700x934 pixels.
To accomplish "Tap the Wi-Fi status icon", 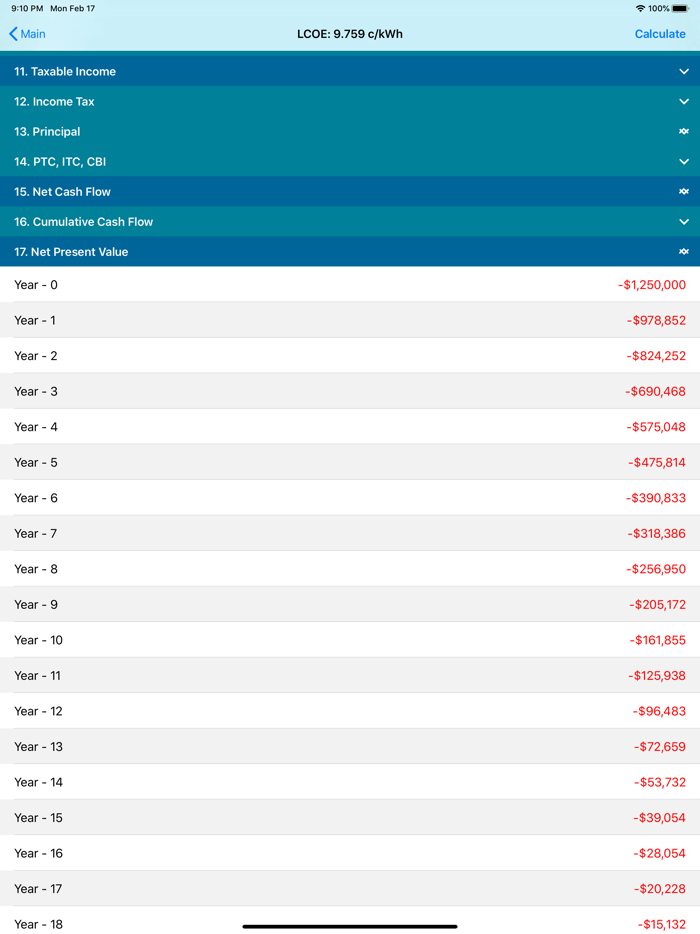I will pos(640,8).
